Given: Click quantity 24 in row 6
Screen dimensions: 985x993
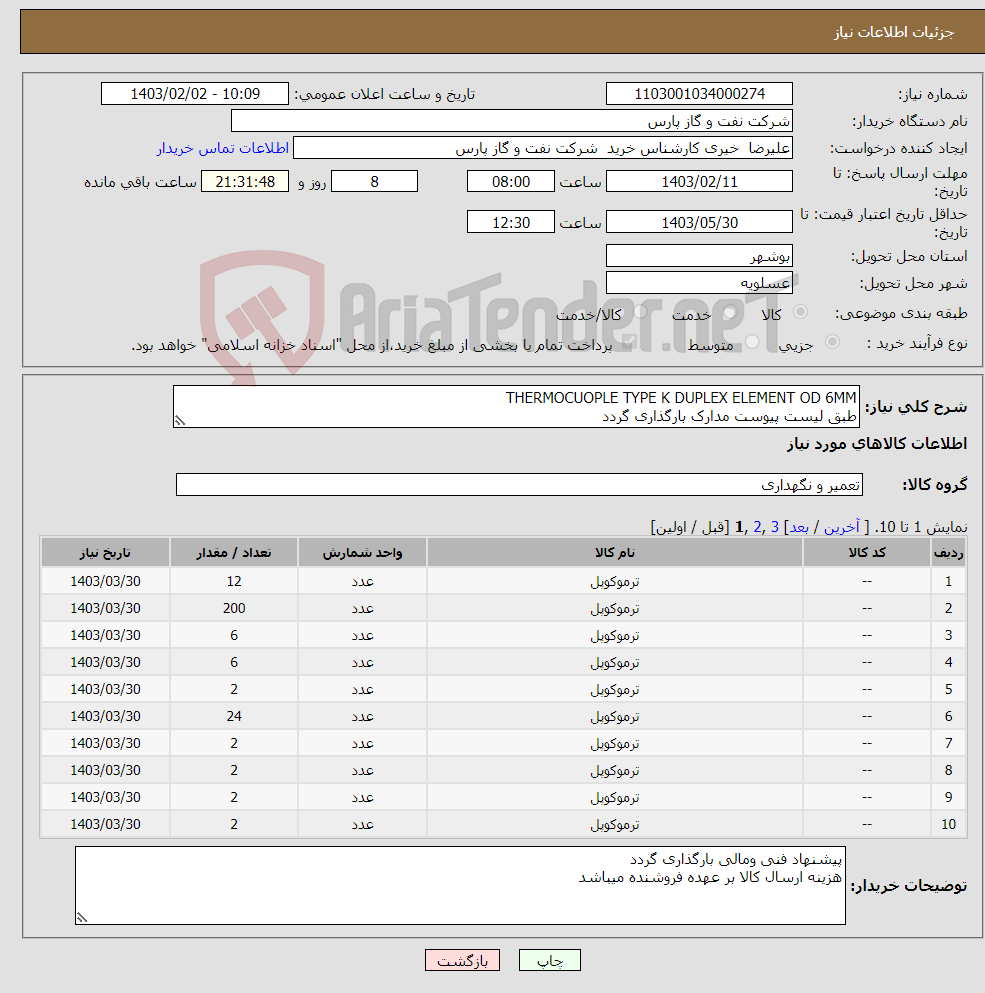Looking at the screenshot, I should click(234, 716).
